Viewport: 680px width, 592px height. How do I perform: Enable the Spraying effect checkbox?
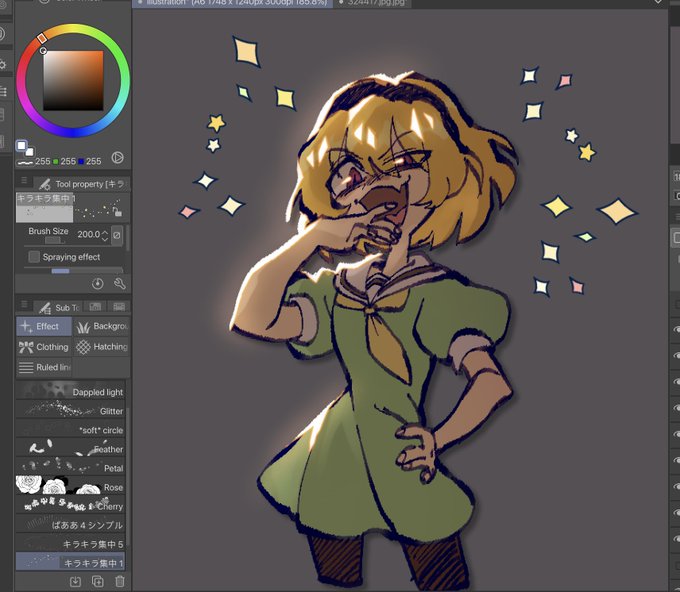(34, 257)
